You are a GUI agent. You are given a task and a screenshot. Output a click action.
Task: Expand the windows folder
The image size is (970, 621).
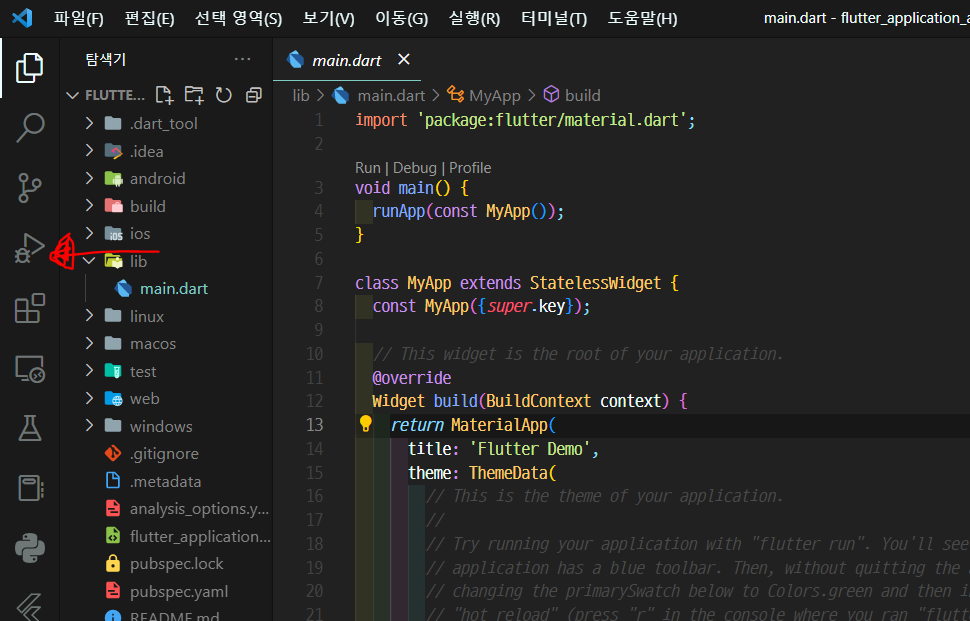pyautogui.click(x=89, y=426)
